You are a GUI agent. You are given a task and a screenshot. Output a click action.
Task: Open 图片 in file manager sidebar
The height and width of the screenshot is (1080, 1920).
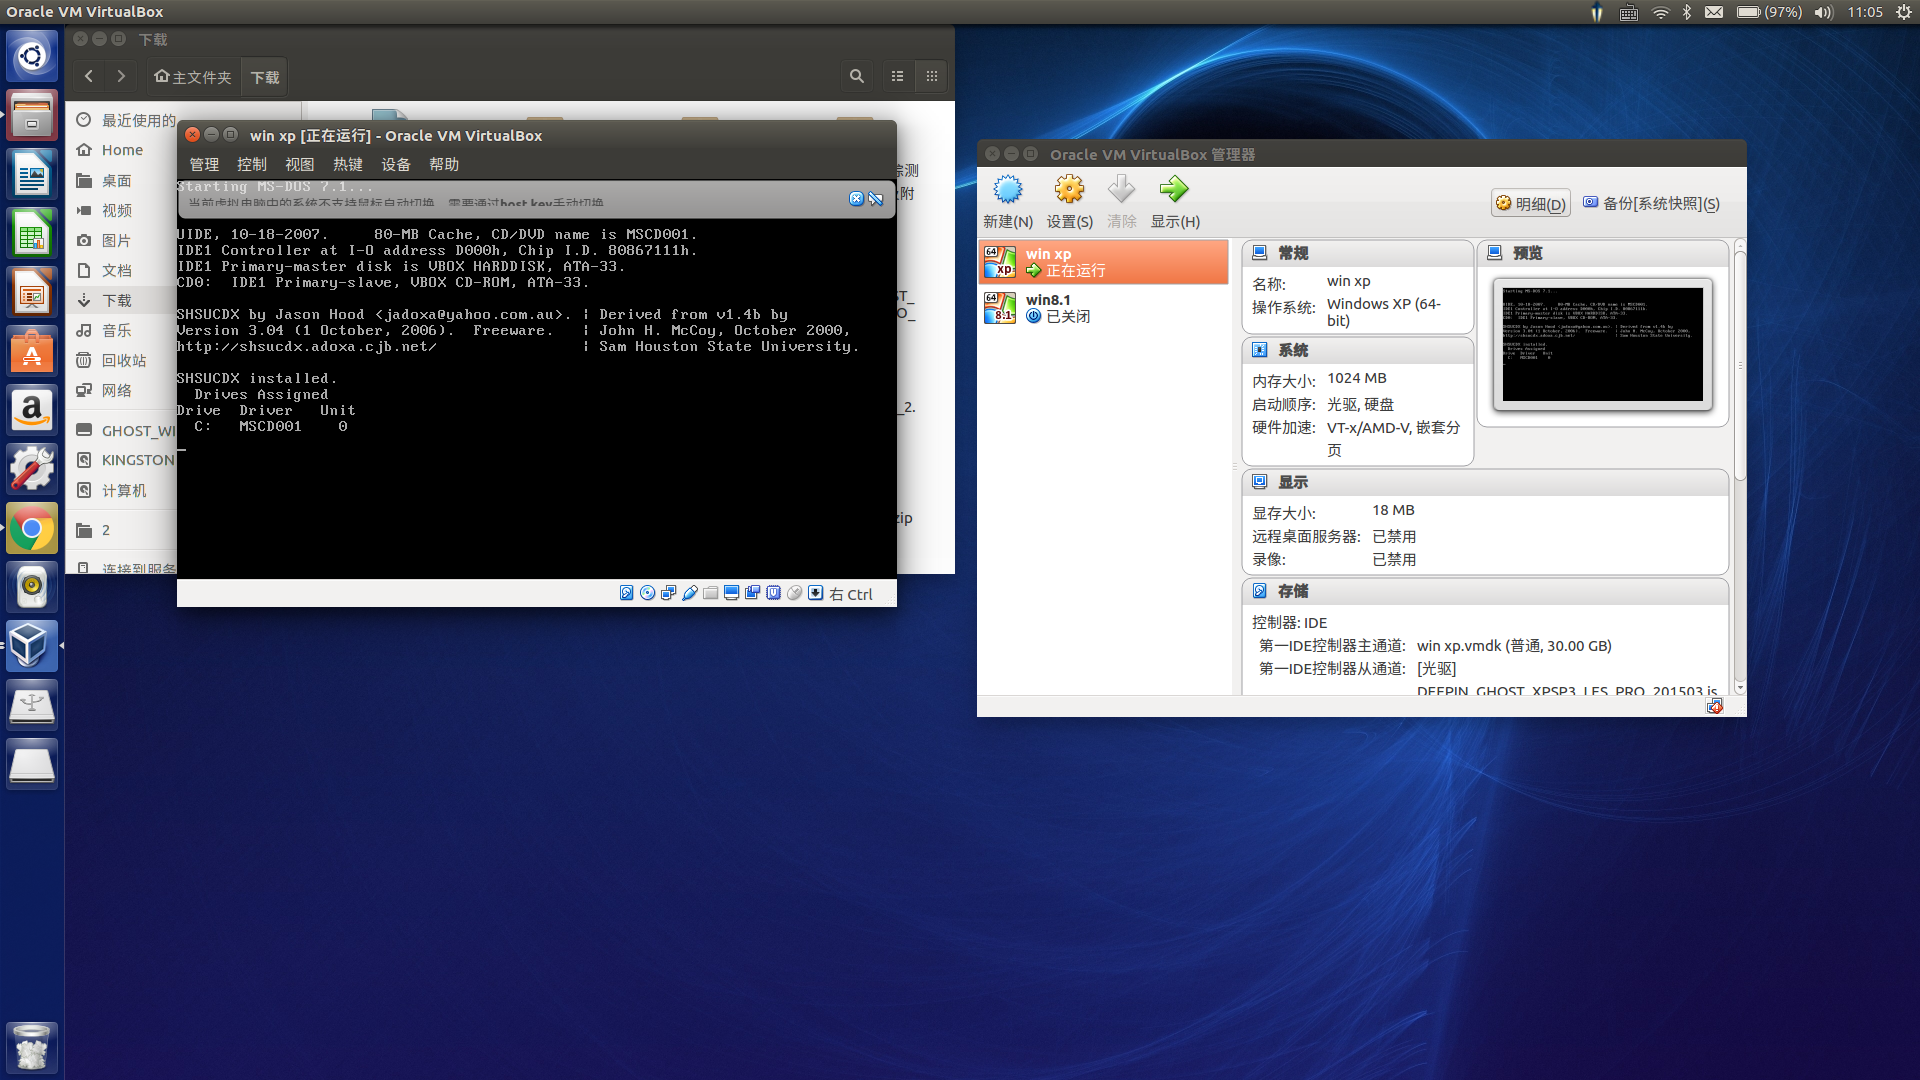pos(116,240)
